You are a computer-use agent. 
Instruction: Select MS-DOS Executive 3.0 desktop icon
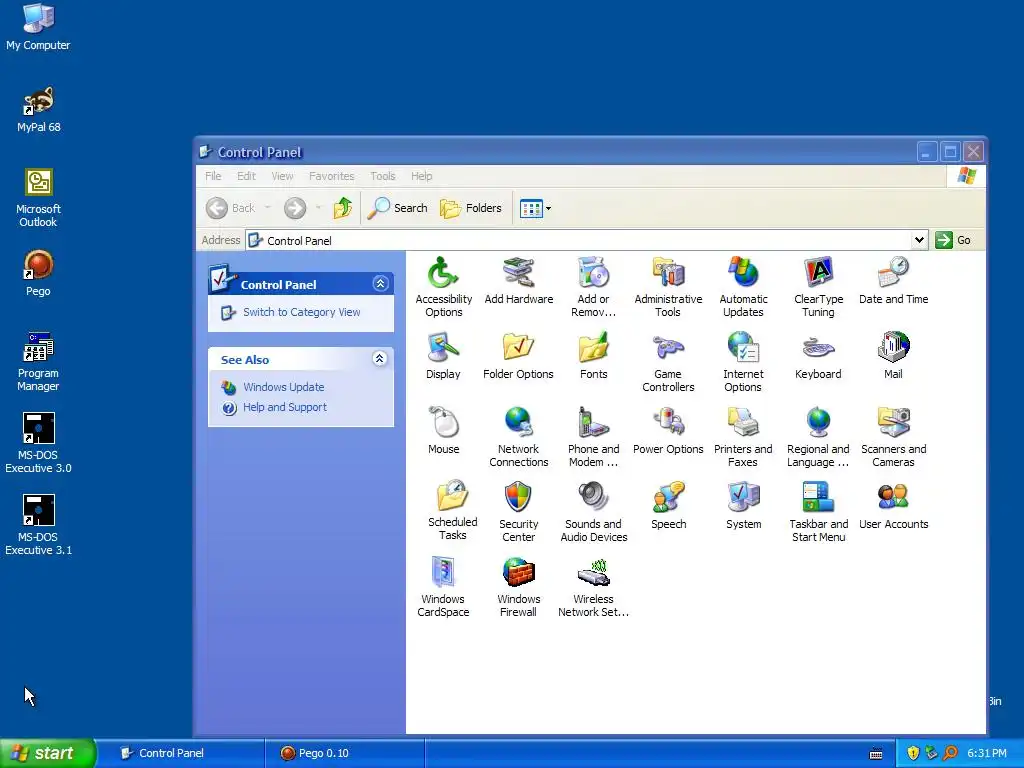pos(39,443)
